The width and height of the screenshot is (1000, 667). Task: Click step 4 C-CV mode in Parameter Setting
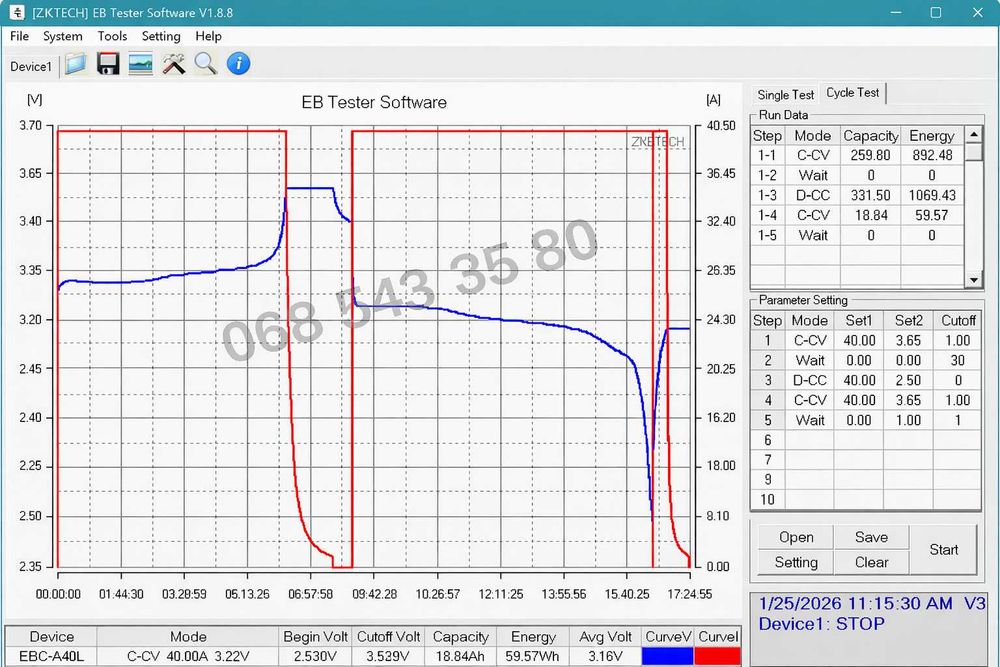[810, 400]
